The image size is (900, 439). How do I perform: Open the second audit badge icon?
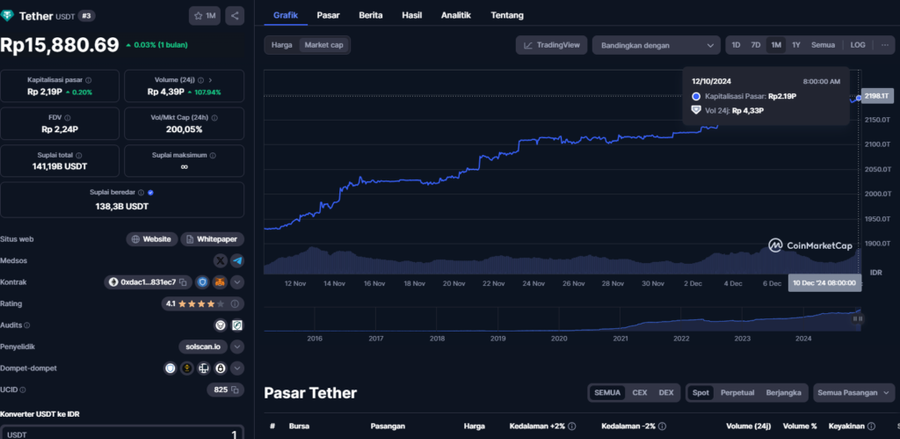[x=237, y=325]
